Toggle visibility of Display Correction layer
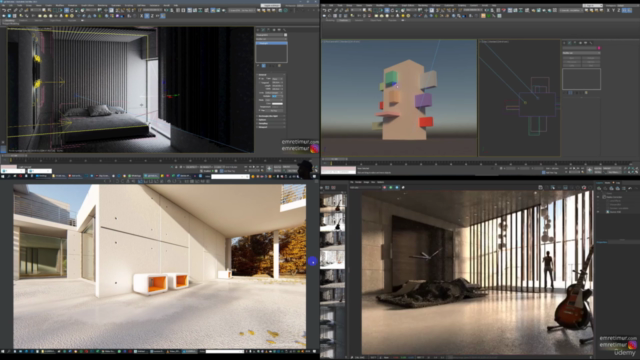The image size is (640, 360). 598,197
